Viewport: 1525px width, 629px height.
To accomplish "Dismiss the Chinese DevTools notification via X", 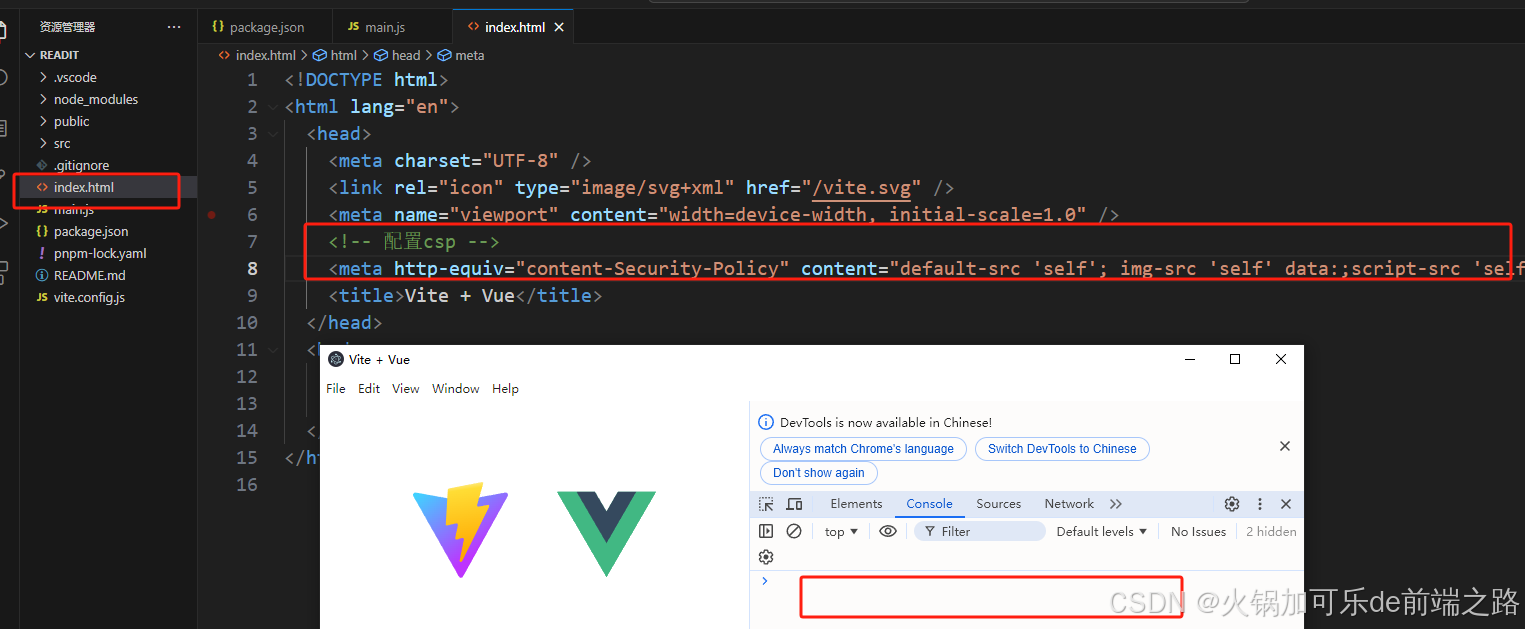I will coord(1284,446).
